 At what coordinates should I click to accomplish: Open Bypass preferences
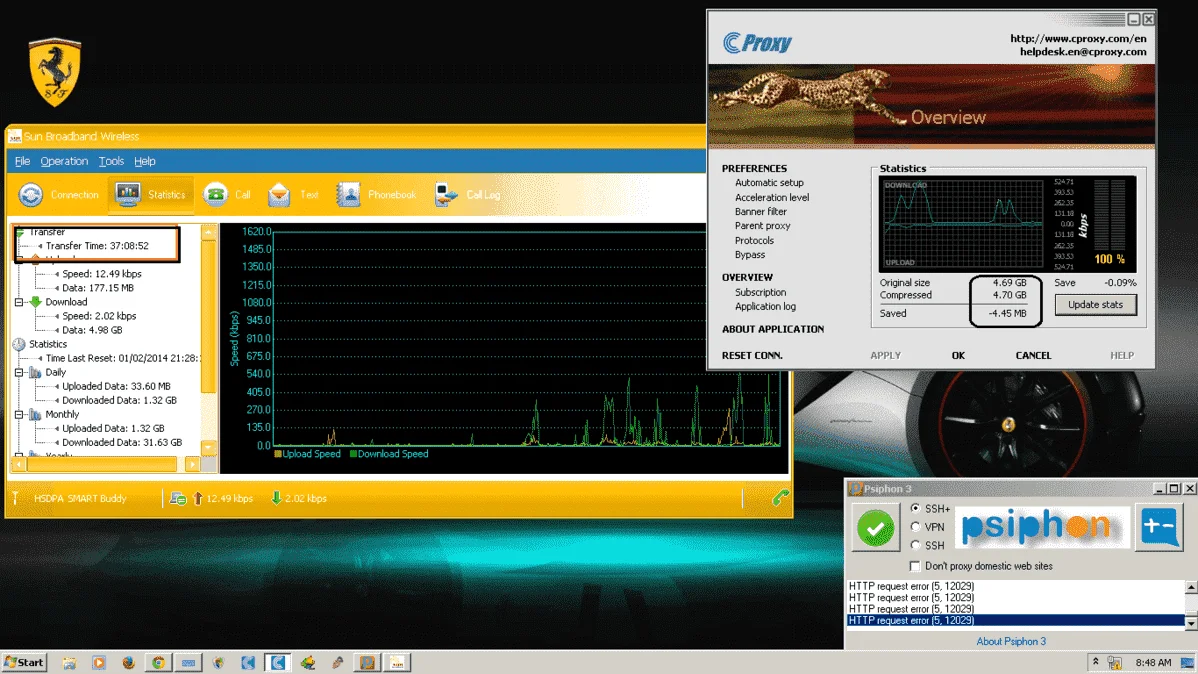tap(750, 254)
